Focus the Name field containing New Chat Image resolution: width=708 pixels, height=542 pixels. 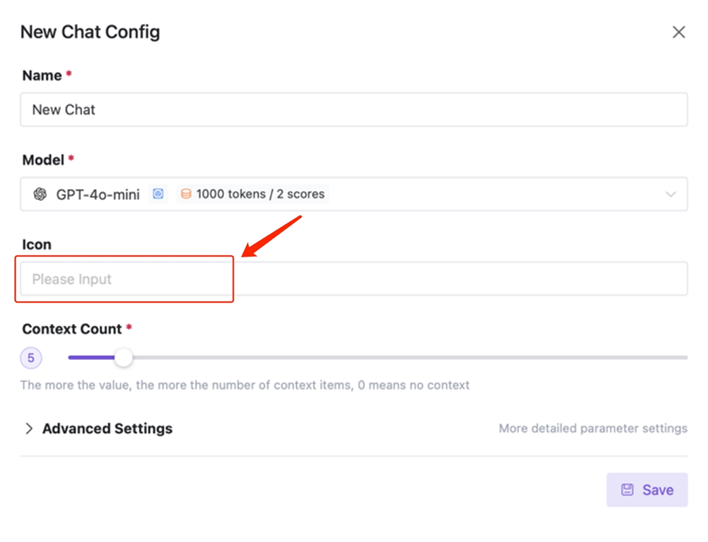[x=354, y=109]
